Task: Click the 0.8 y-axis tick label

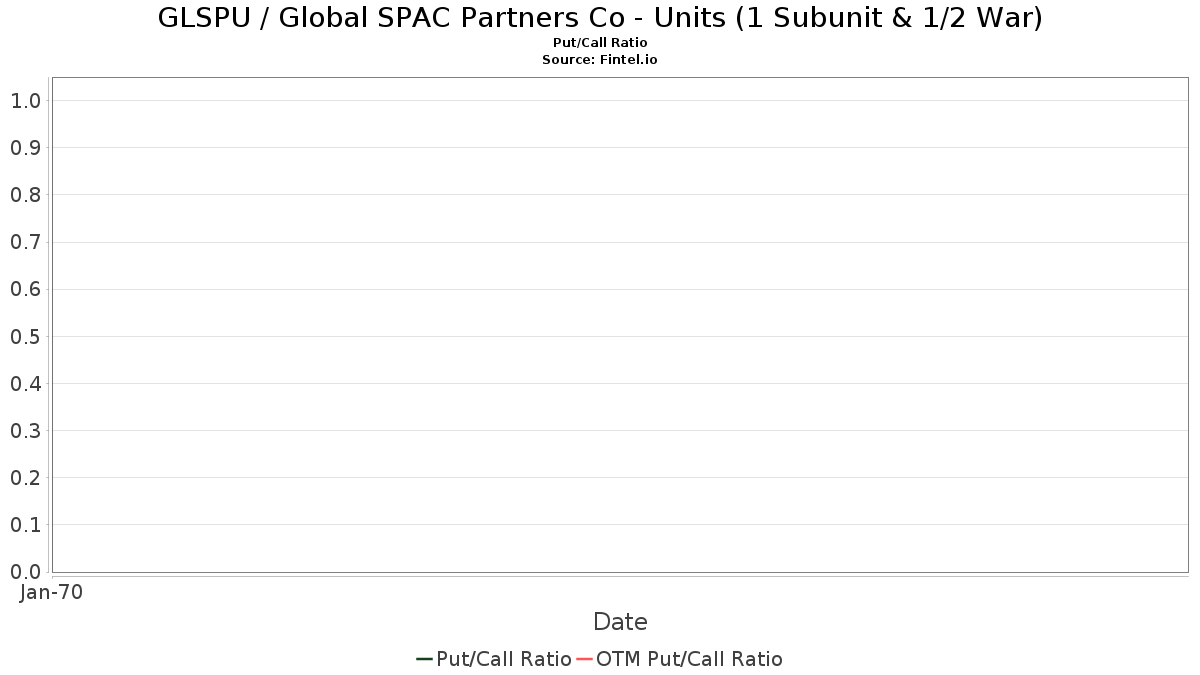Action: [25, 195]
